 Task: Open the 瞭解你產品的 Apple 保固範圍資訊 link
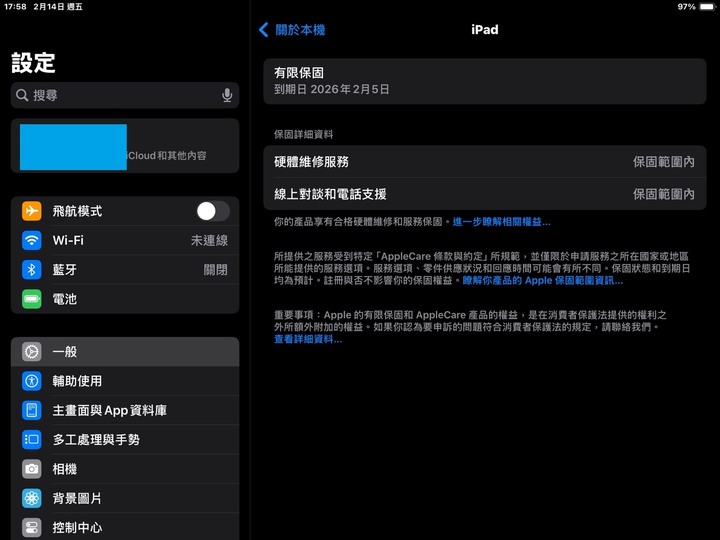click(543, 280)
